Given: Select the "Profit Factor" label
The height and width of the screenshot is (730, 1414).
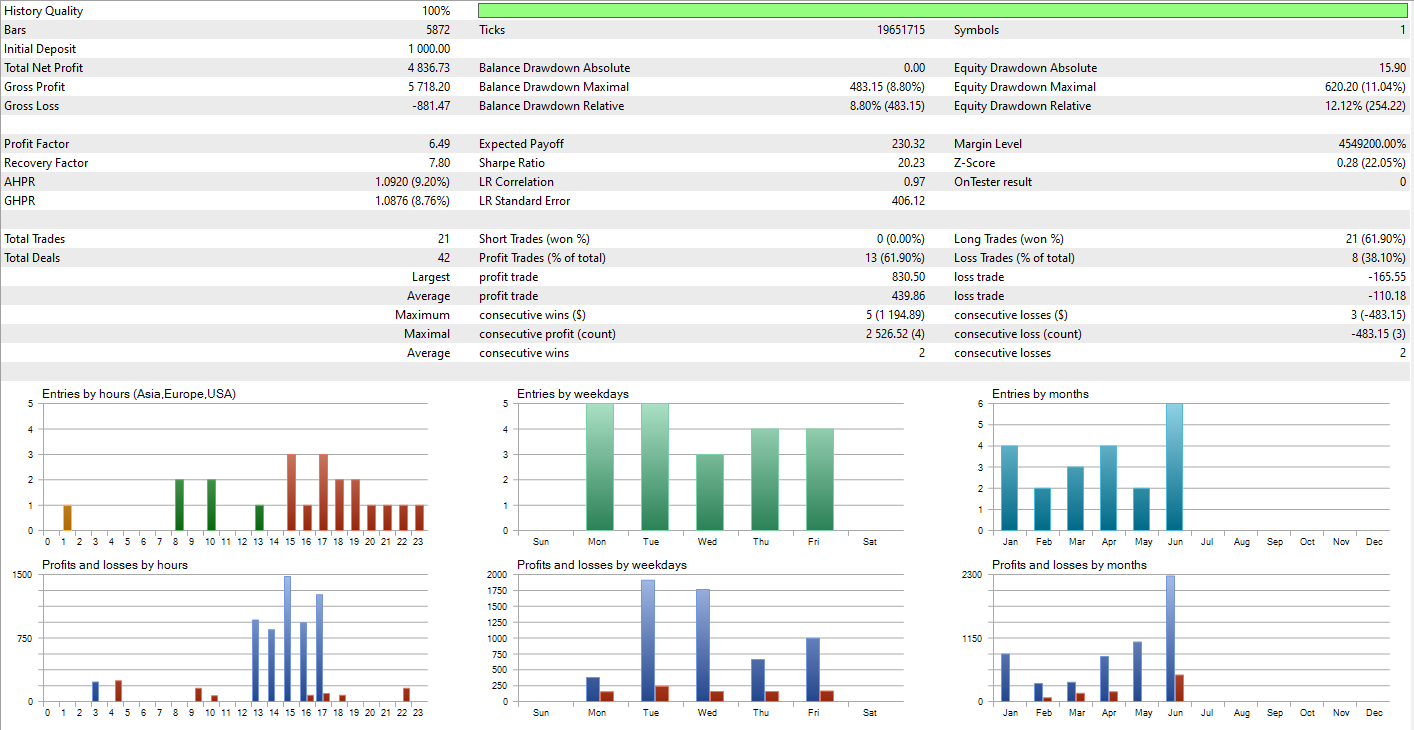Looking at the screenshot, I should click(x=37, y=144).
